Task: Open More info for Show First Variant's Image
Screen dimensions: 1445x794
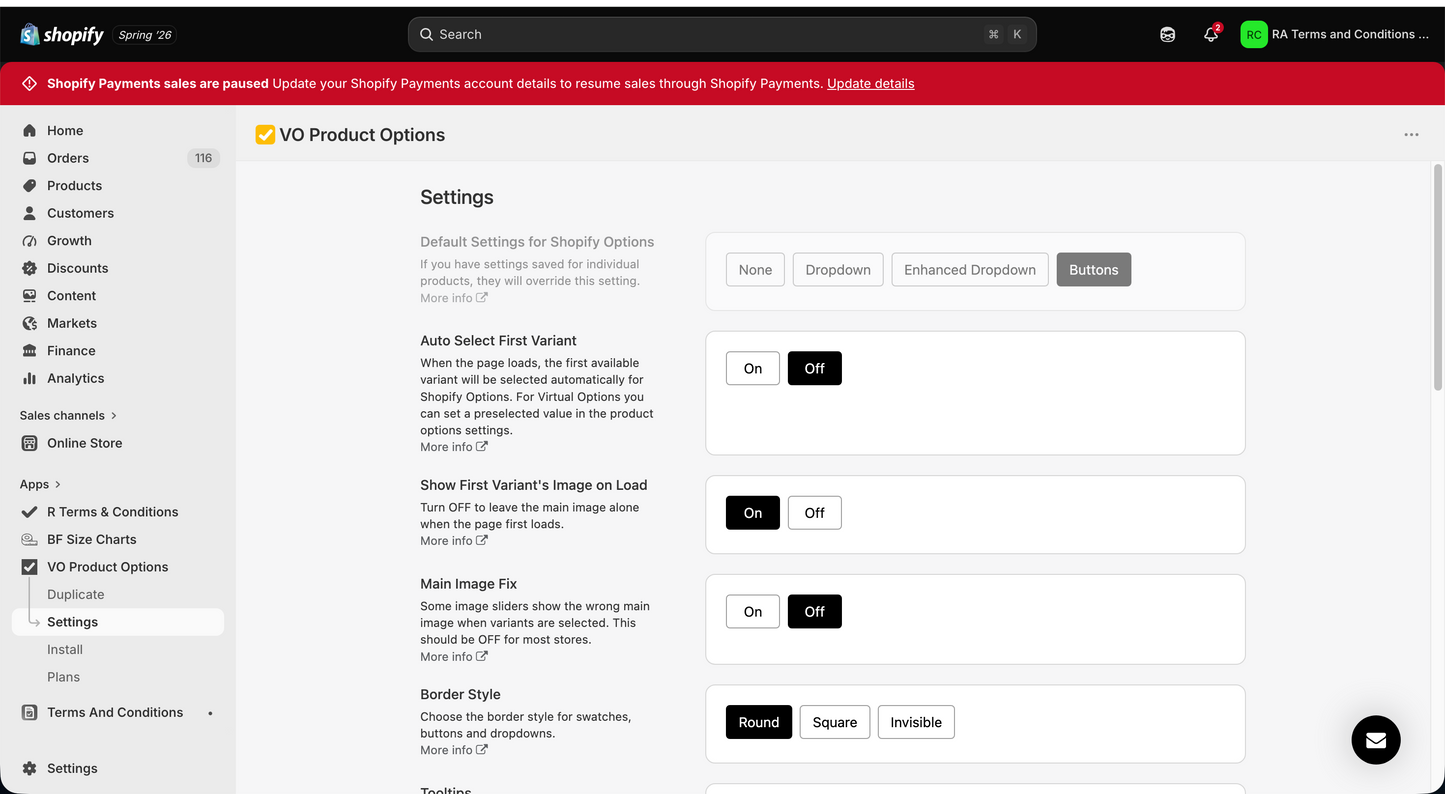Action: [x=454, y=541]
